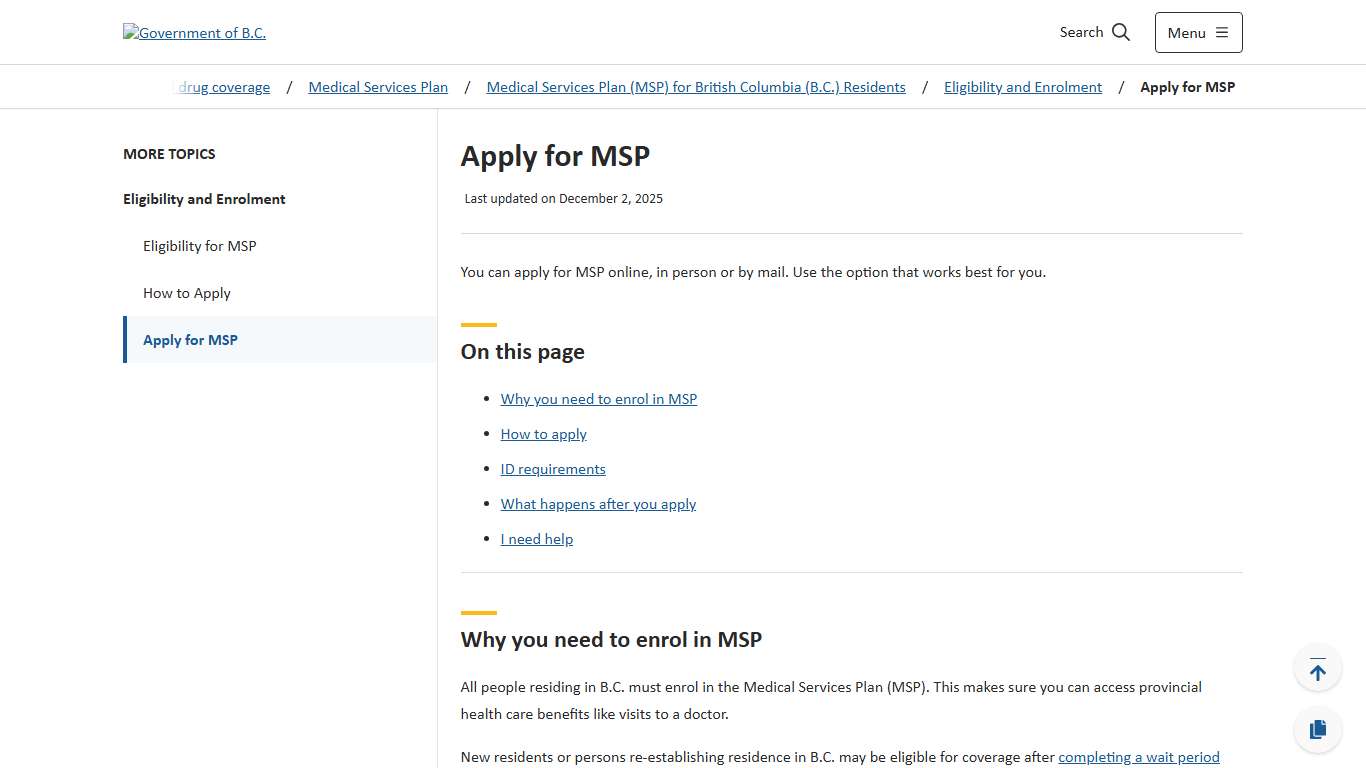The height and width of the screenshot is (768, 1366).
Task: Follow the 'How to apply' page link
Action: pyautogui.click(x=543, y=433)
